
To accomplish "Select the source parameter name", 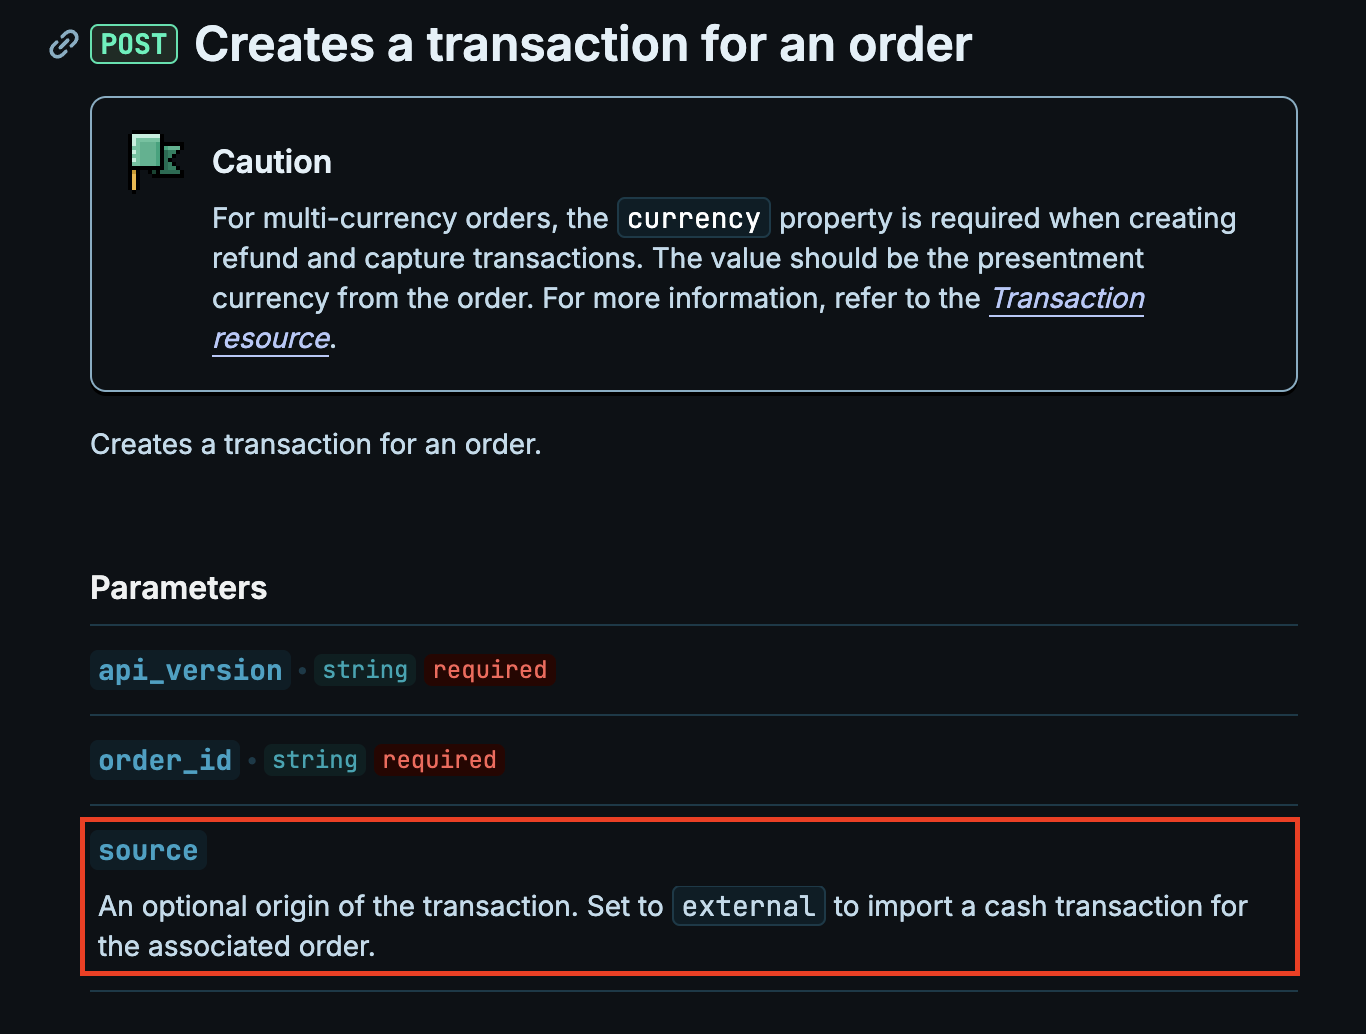I will pos(148,851).
